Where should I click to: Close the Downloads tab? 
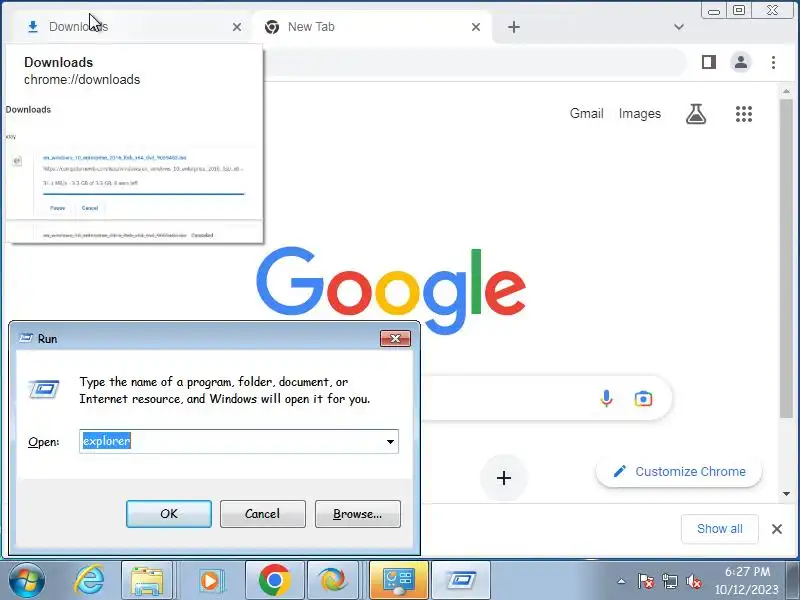point(237,27)
